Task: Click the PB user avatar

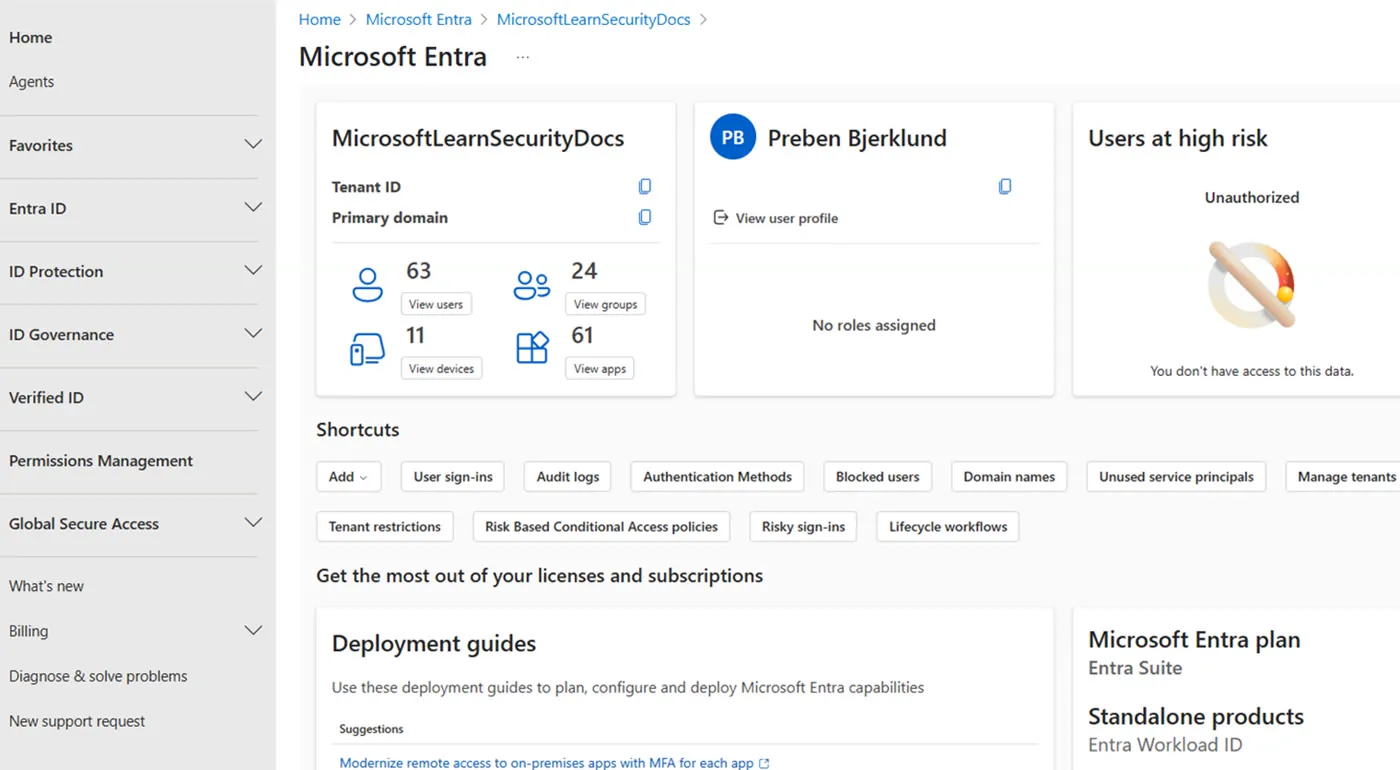Action: point(733,138)
